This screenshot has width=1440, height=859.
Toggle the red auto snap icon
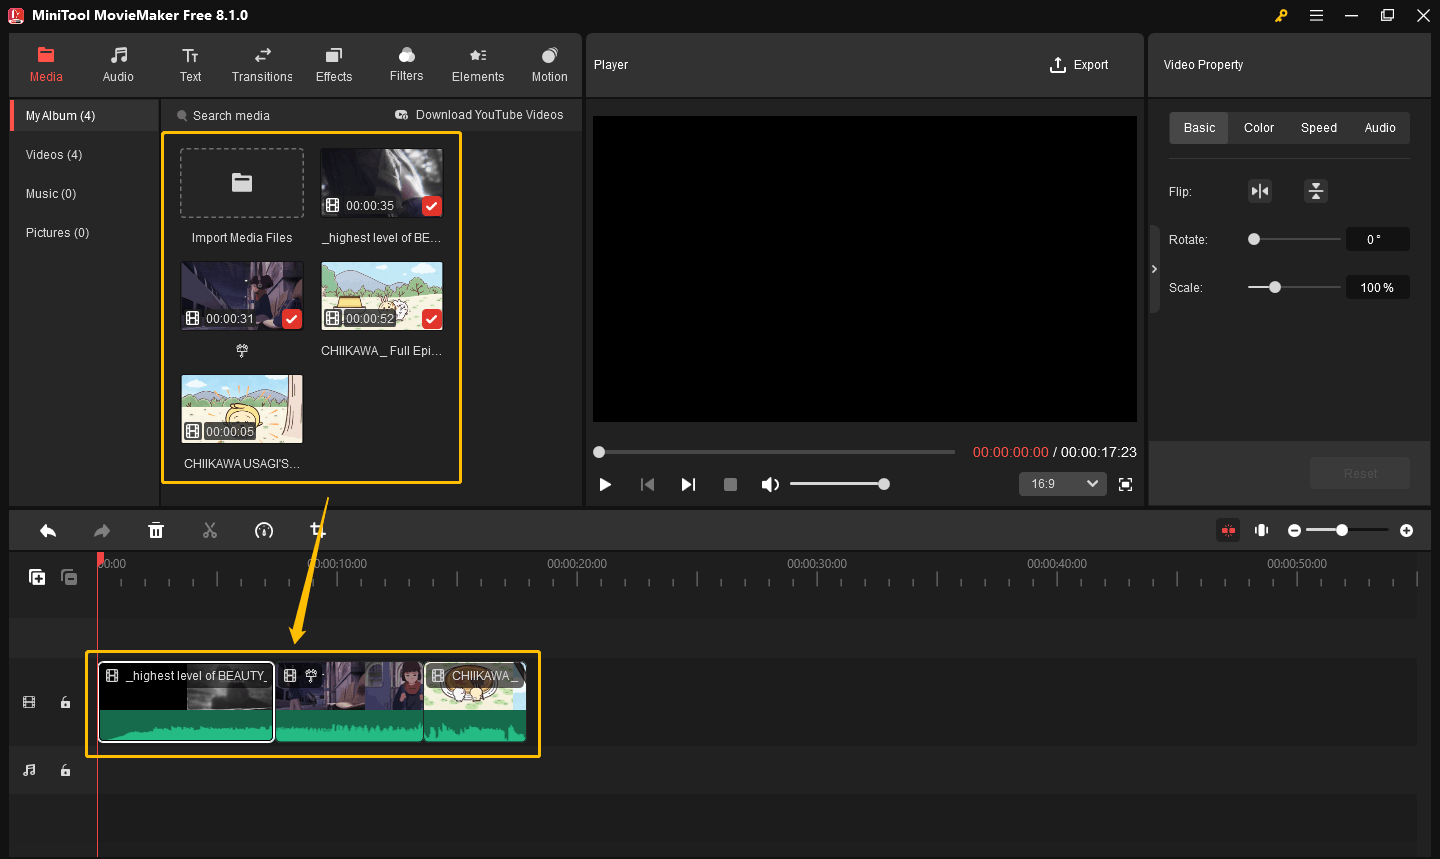point(1228,530)
